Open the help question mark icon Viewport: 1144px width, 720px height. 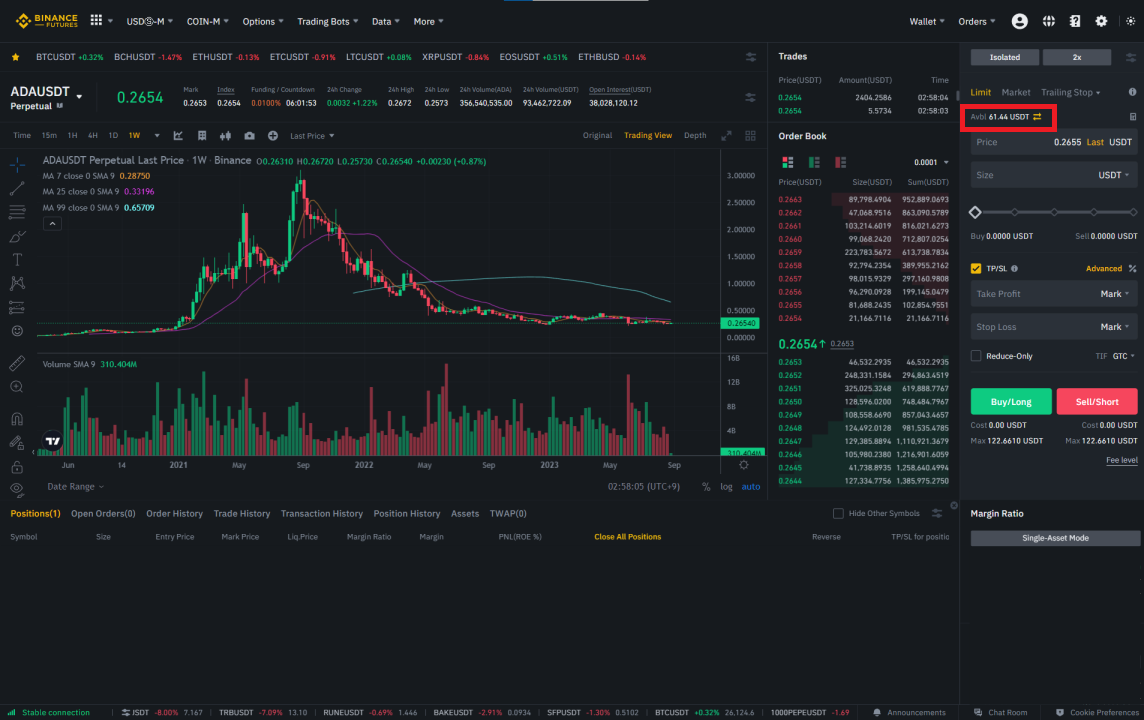point(1075,21)
